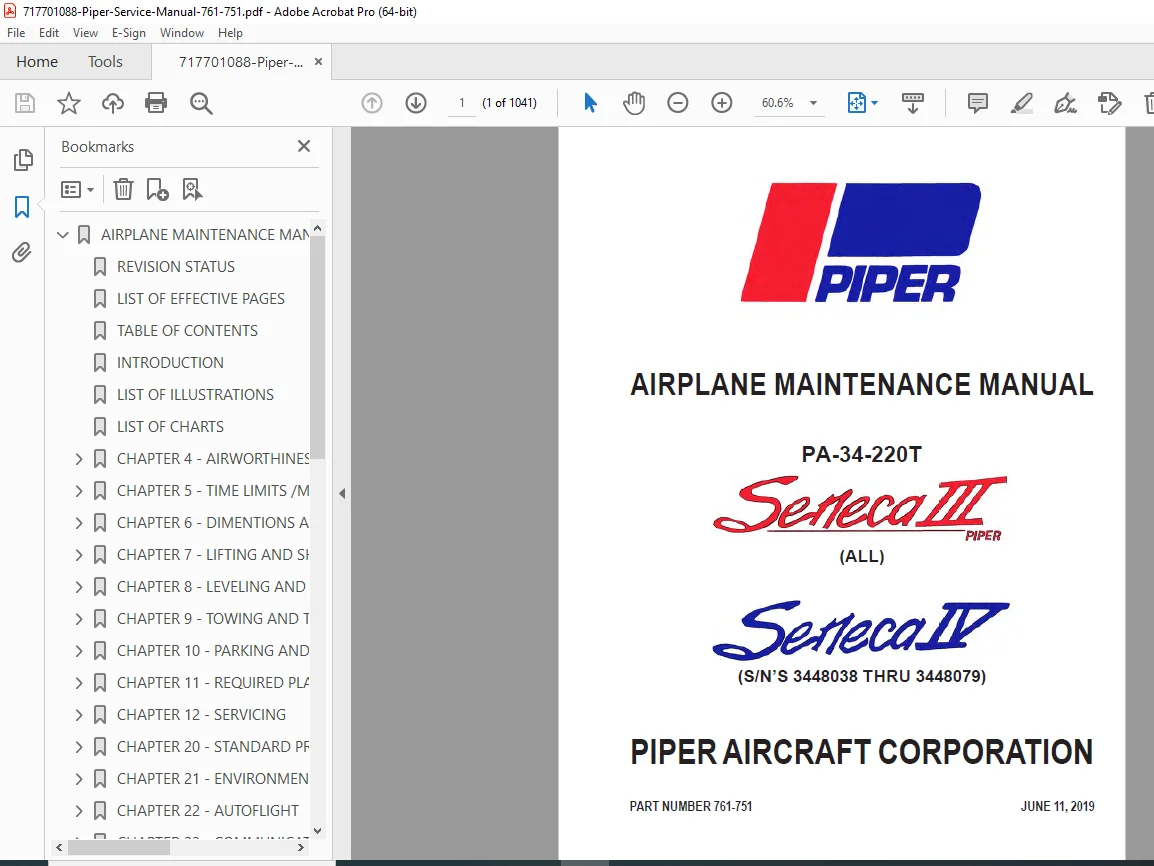1154x866 pixels.
Task: Jump to CHAPTER 20 - STANDARD bookmark
Action: pos(213,747)
